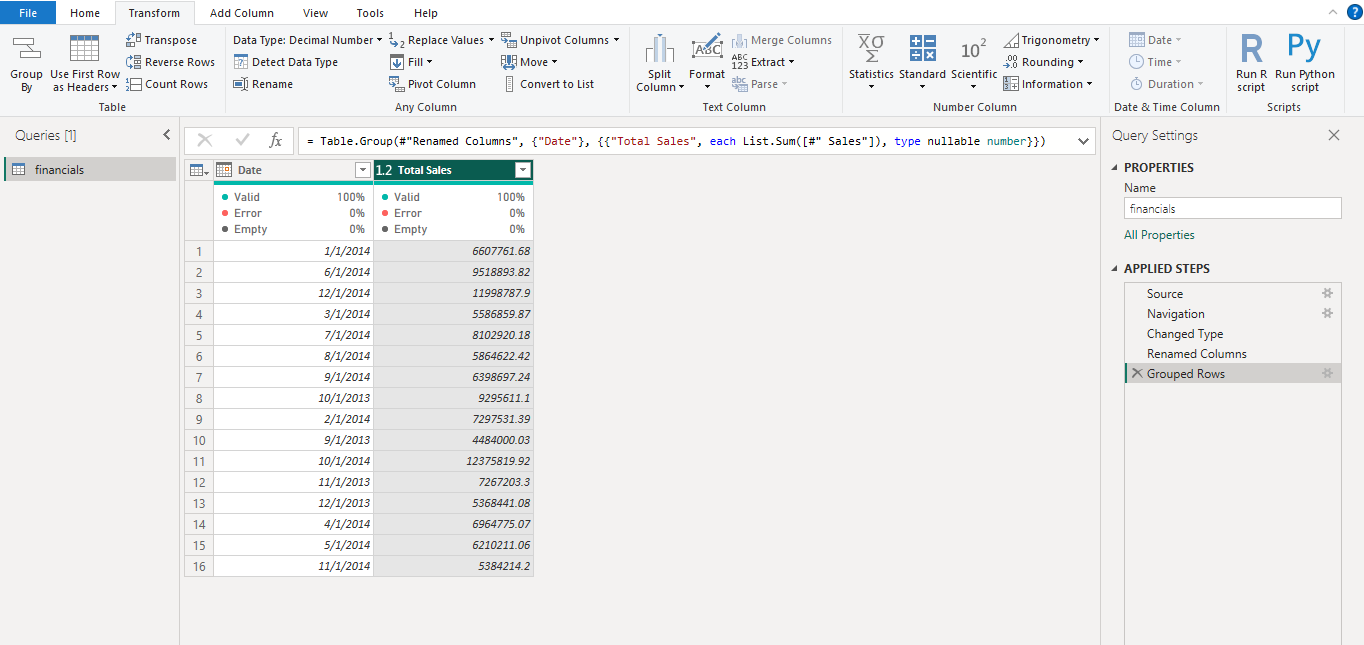
Task: Open the Rounding dropdown
Action: (x=1043, y=62)
